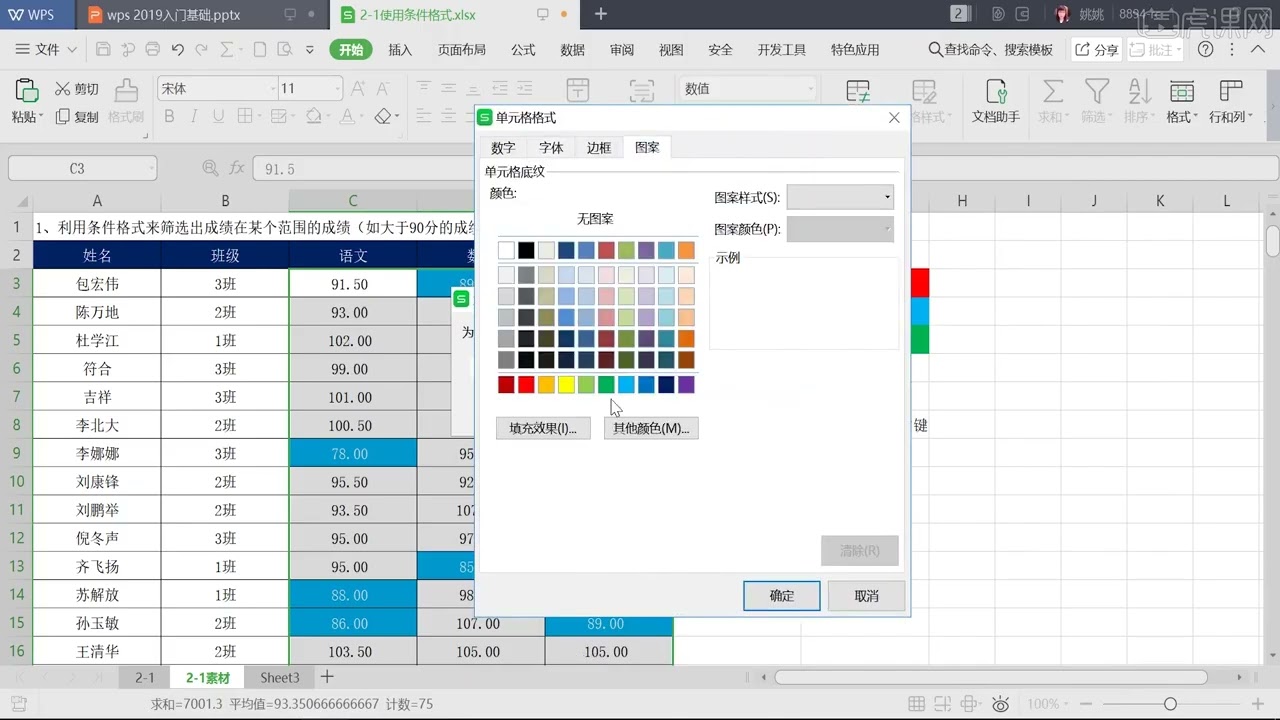Open the 插入 ribbon tab
The width and height of the screenshot is (1280, 720).
click(400, 49)
